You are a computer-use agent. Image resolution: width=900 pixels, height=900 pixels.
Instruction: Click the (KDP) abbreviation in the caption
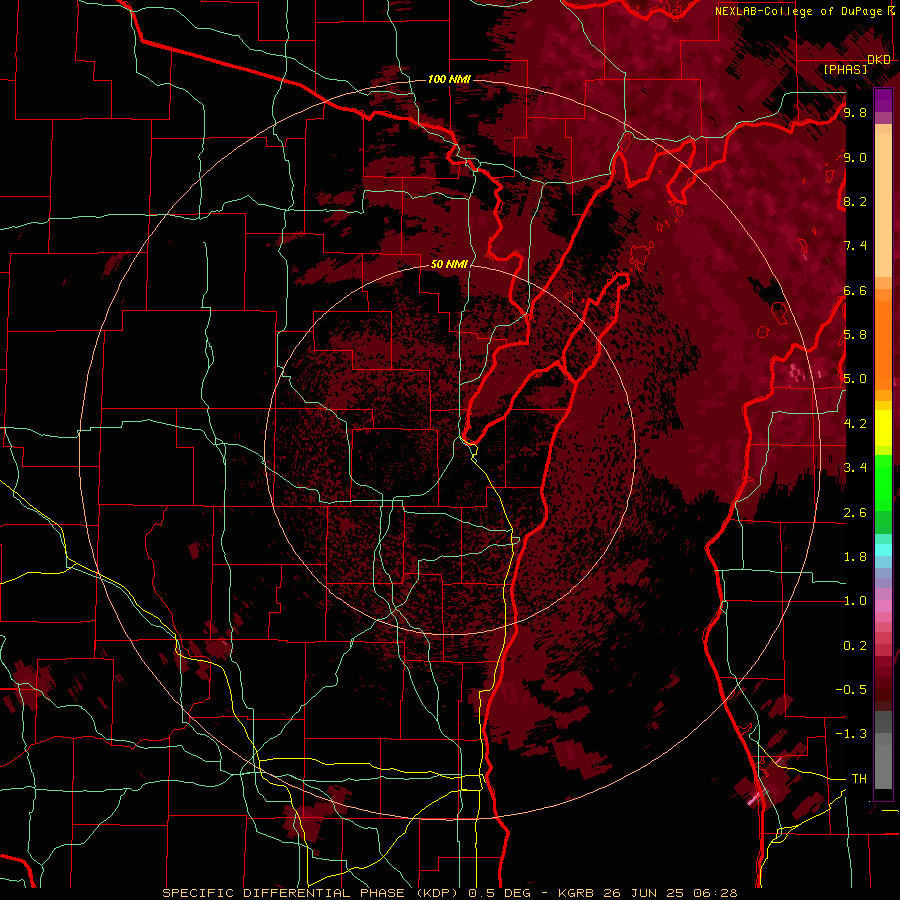tap(437, 893)
